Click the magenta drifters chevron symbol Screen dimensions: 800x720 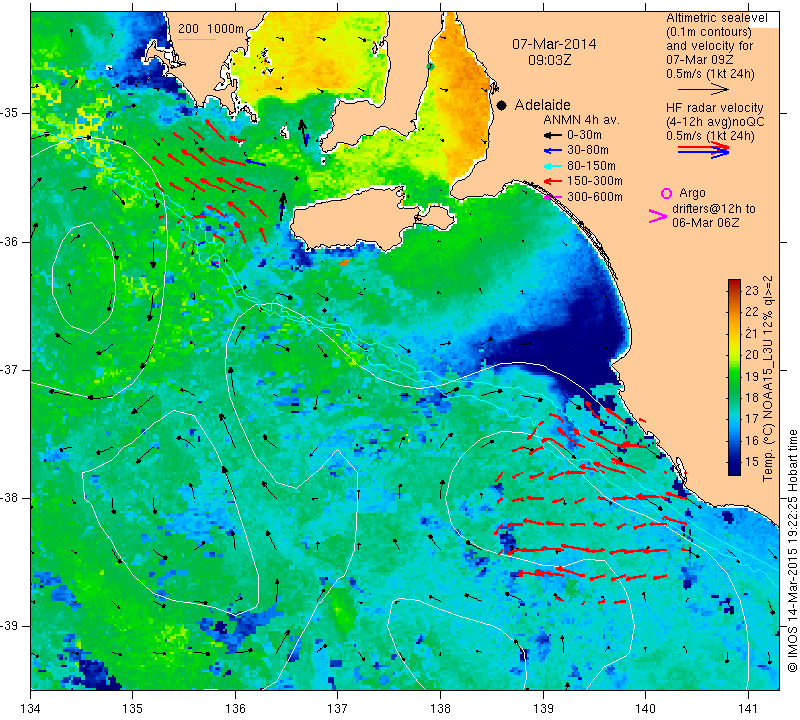(657, 216)
